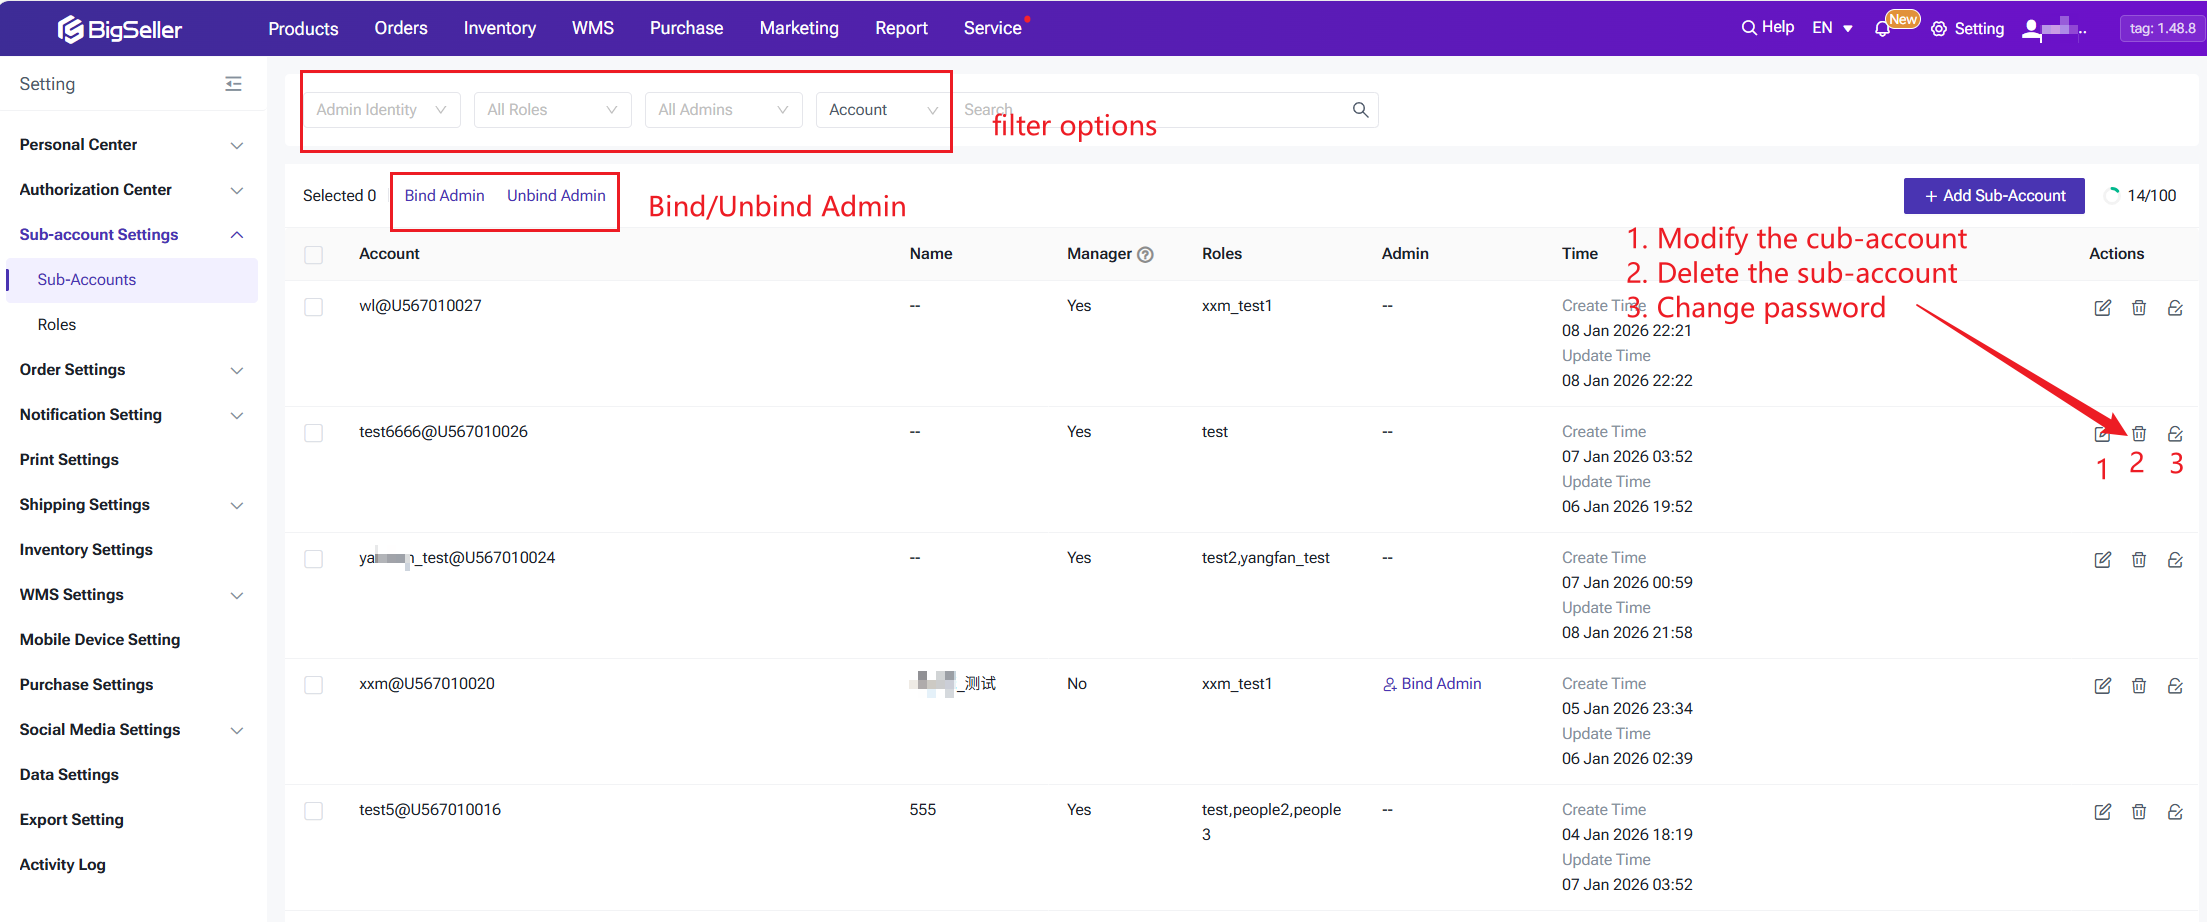Screen dimensions: 2207x922
Task: Open the Inventory top menu
Action: click(499, 29)
